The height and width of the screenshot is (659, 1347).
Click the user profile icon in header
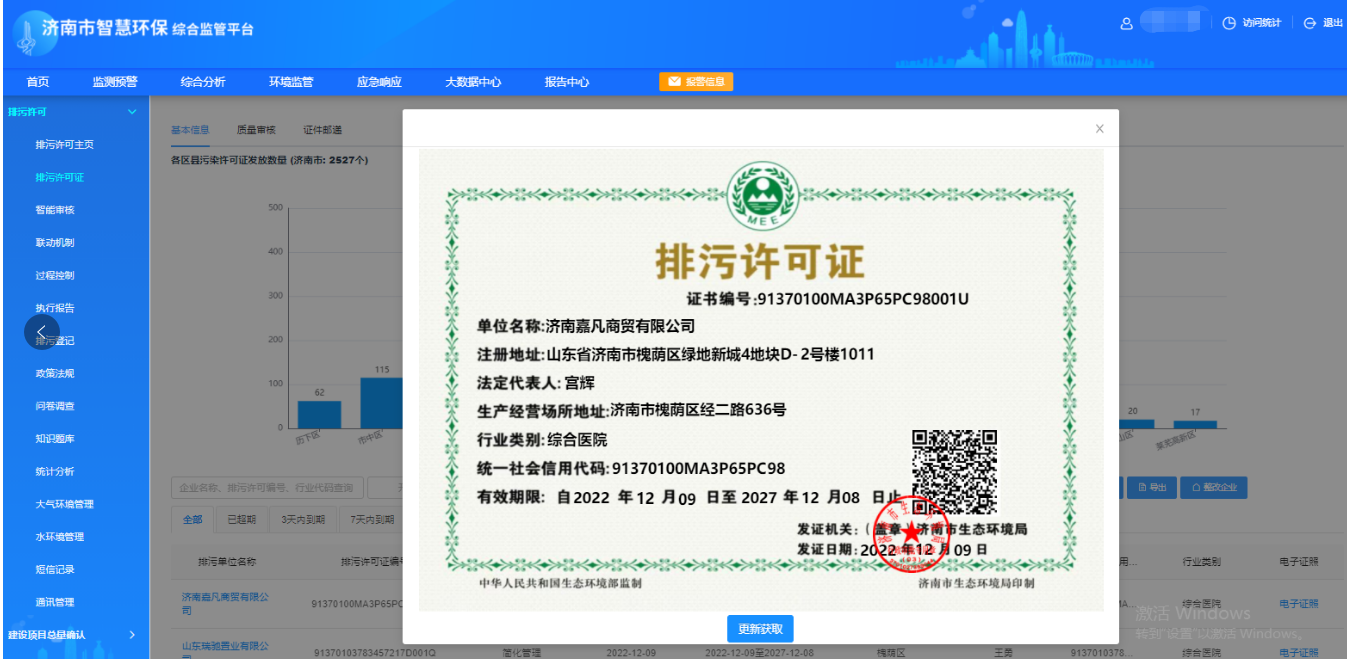click(x=1126, y=23)
